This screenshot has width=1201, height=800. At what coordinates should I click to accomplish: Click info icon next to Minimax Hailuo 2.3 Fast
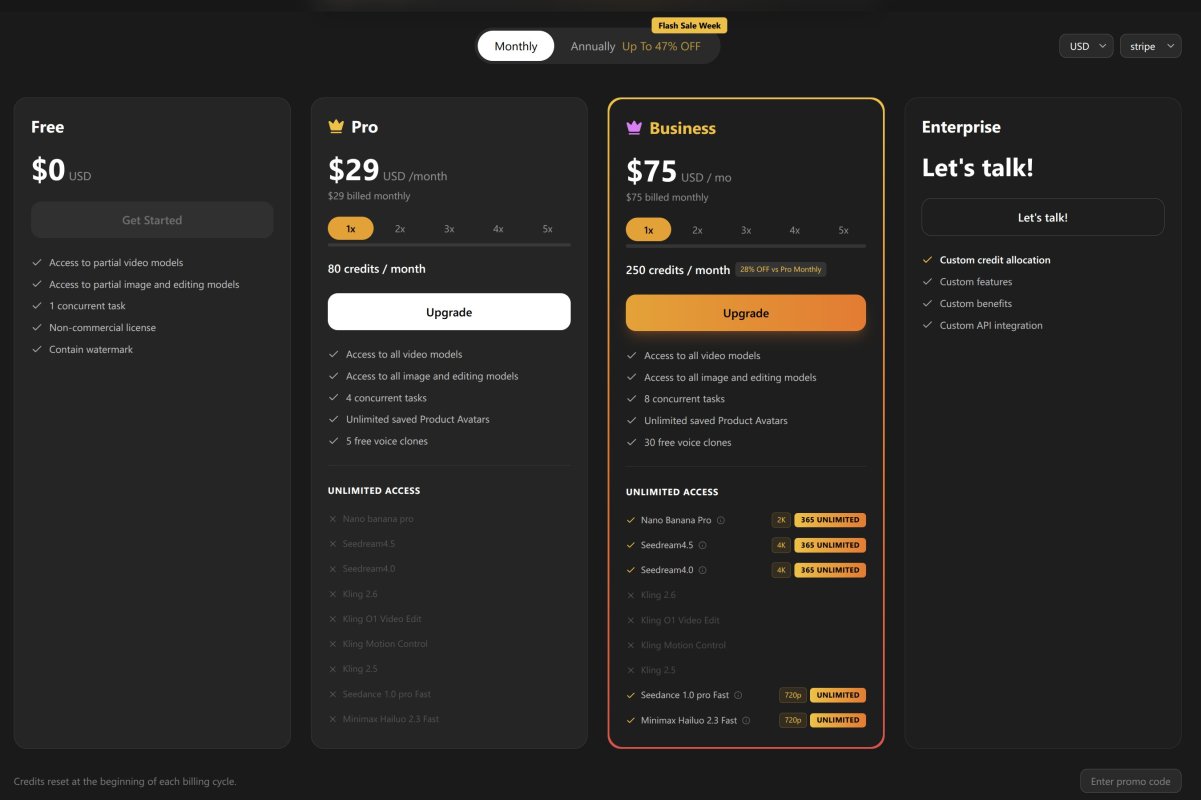(746, 720)
